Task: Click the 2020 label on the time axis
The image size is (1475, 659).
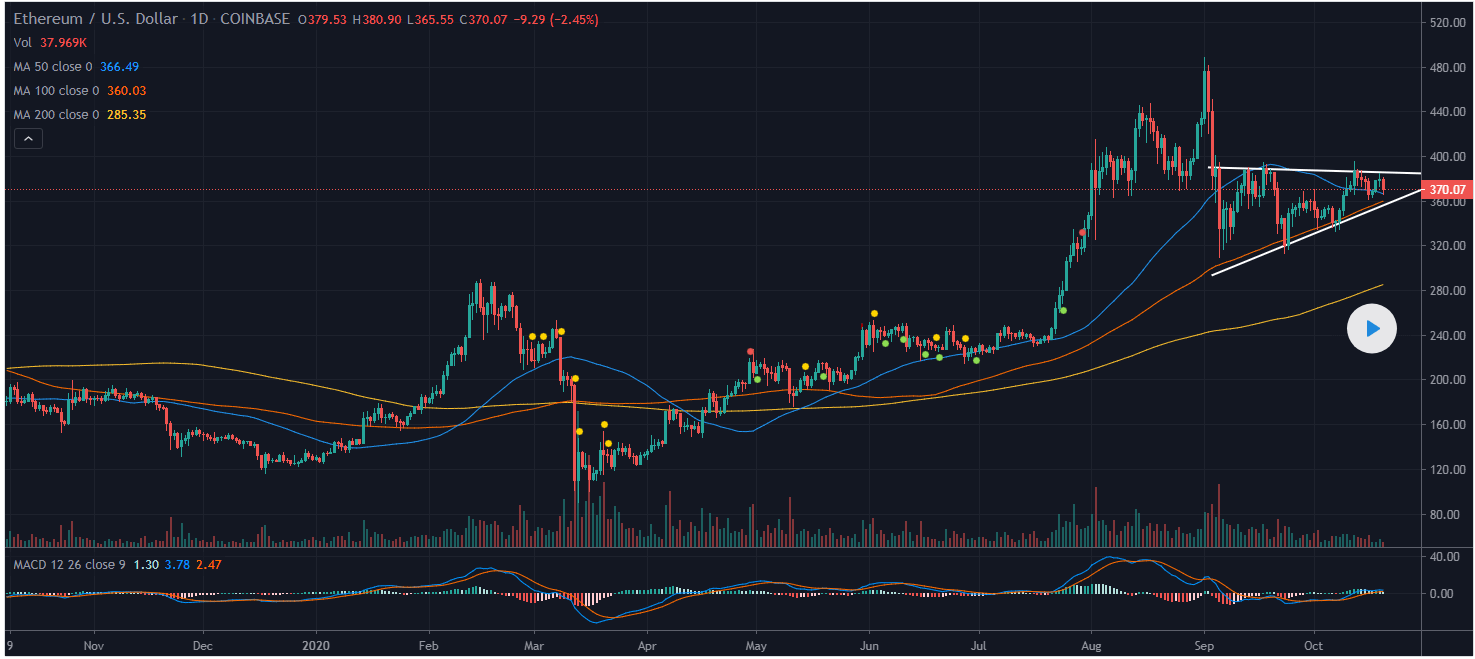Action: [x=316, y=646]
